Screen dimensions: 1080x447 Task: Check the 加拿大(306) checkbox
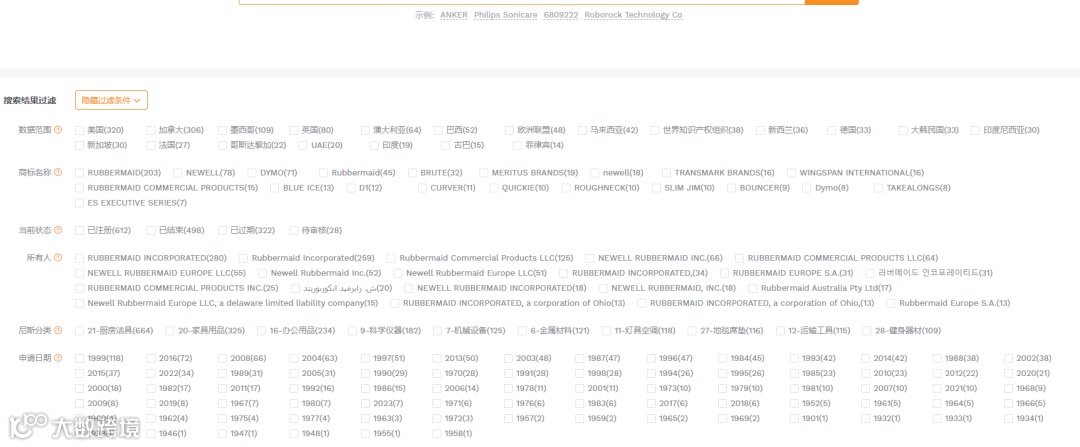[151, 130]
